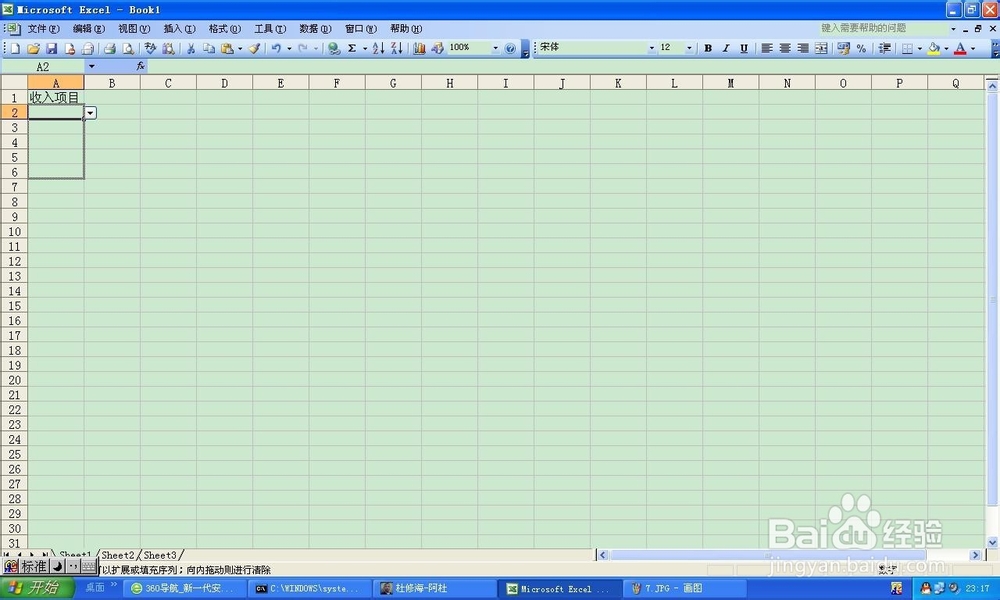1000x600 pixels.
Task: Create a new blank workbook
Action: tap(15, 48)
